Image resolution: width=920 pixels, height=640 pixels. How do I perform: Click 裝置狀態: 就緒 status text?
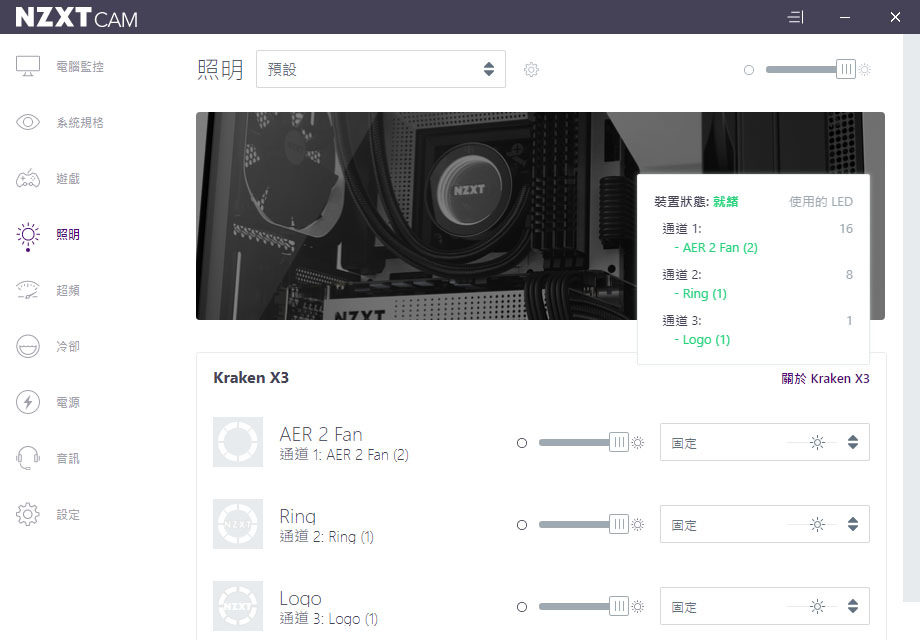click(696, 201)
